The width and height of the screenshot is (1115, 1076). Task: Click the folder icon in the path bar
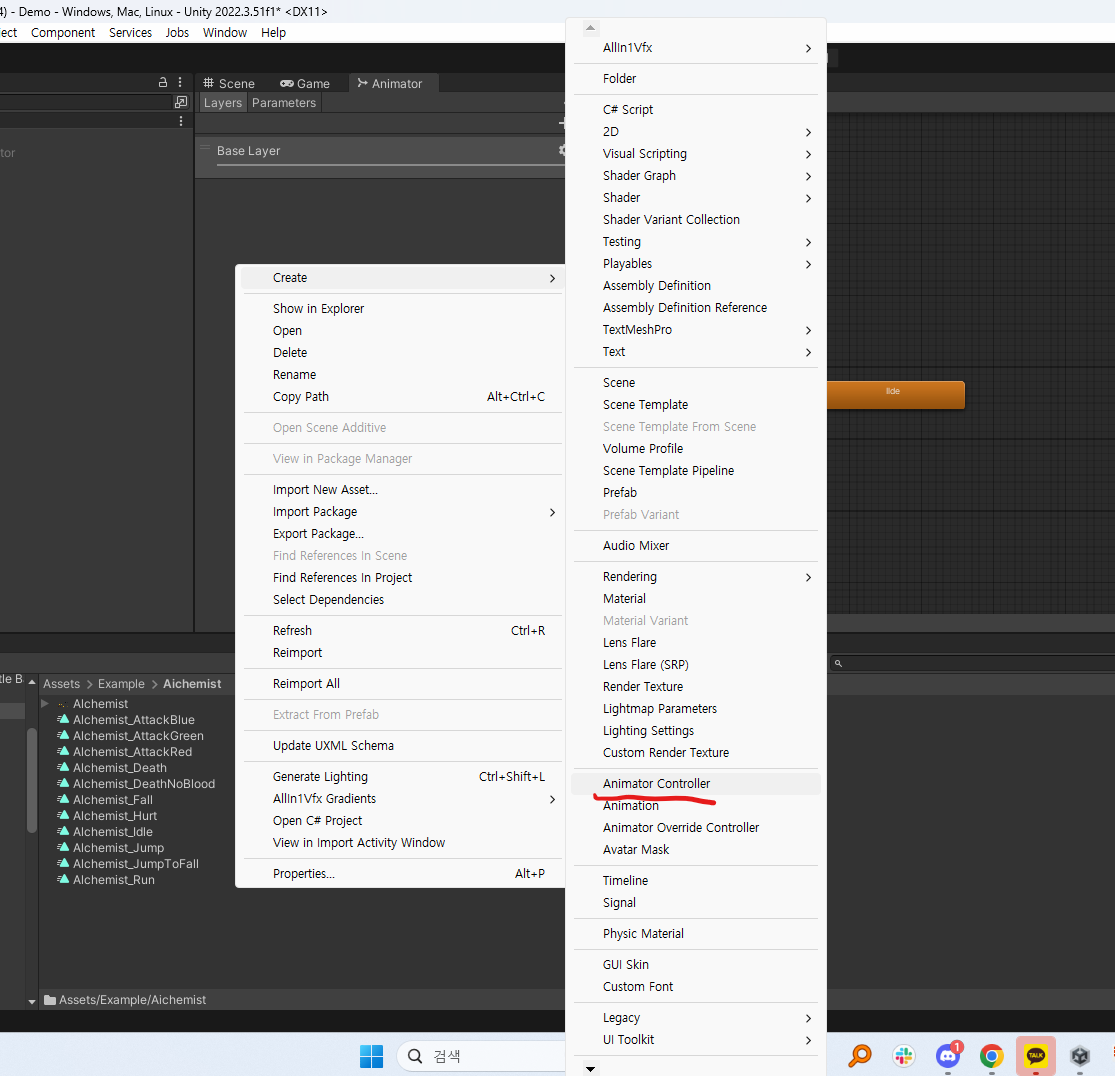pos(50,1000)
